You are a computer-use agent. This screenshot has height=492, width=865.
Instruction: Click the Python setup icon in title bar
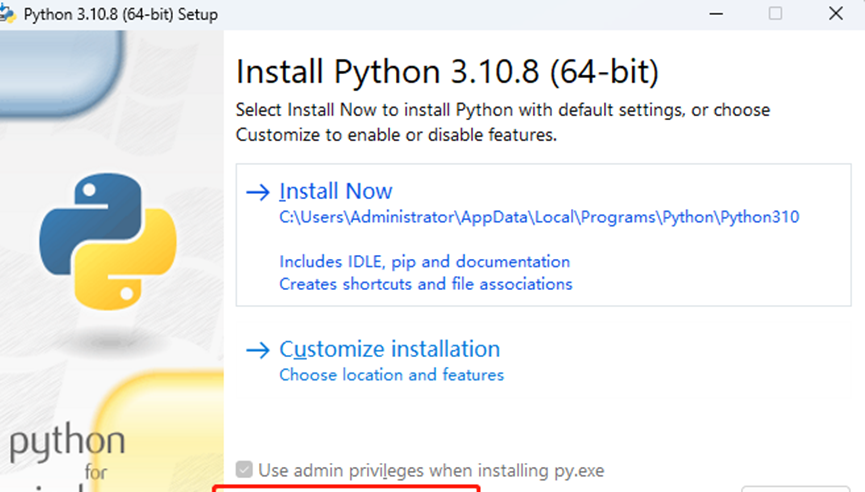8,14
